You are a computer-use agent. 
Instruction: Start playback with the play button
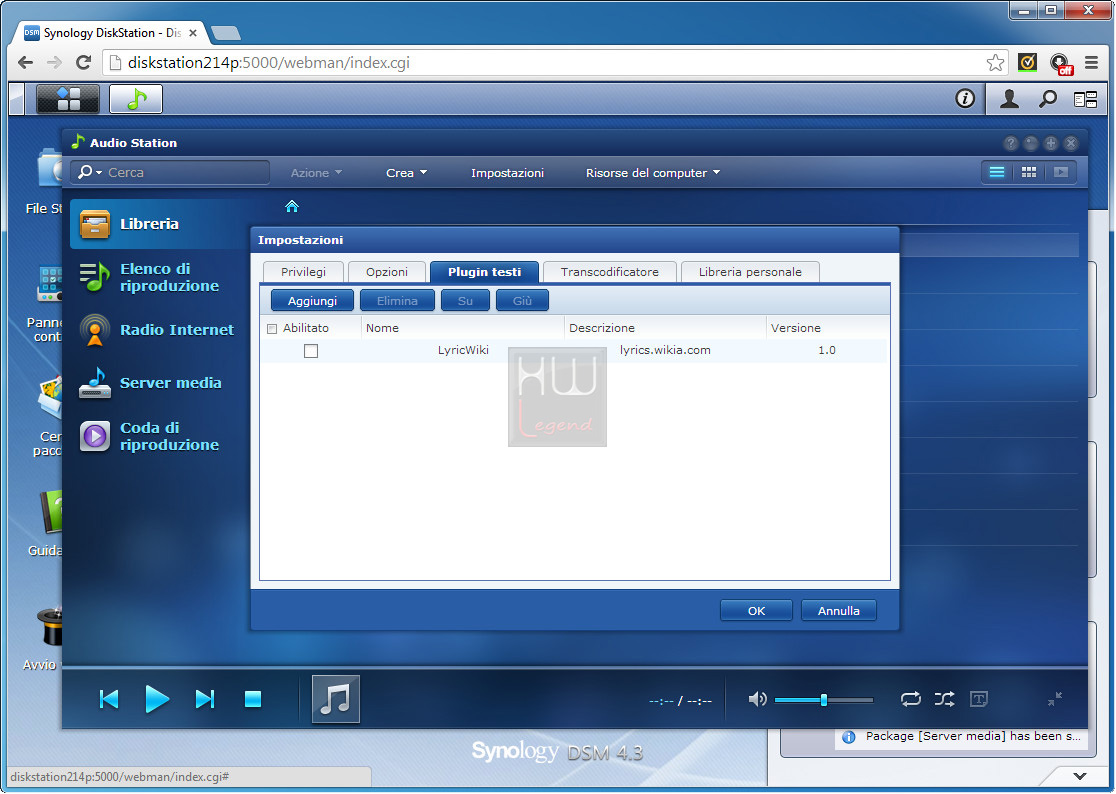[x=157, y=699]
